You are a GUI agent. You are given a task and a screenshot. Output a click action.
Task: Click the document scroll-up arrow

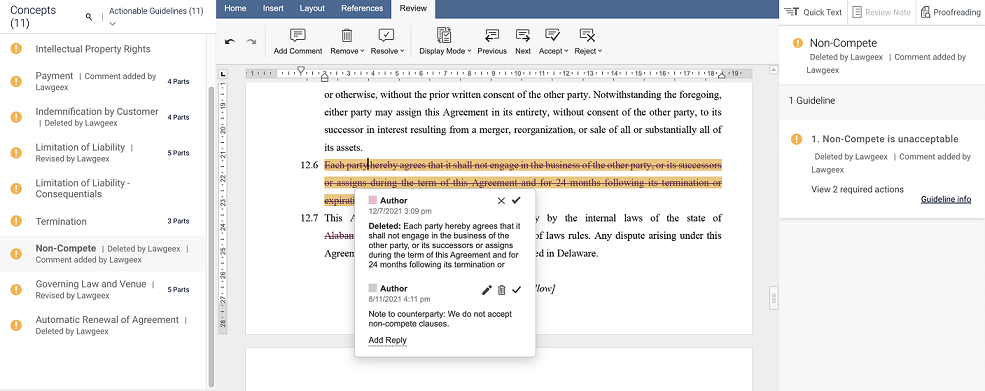[773, 70]
